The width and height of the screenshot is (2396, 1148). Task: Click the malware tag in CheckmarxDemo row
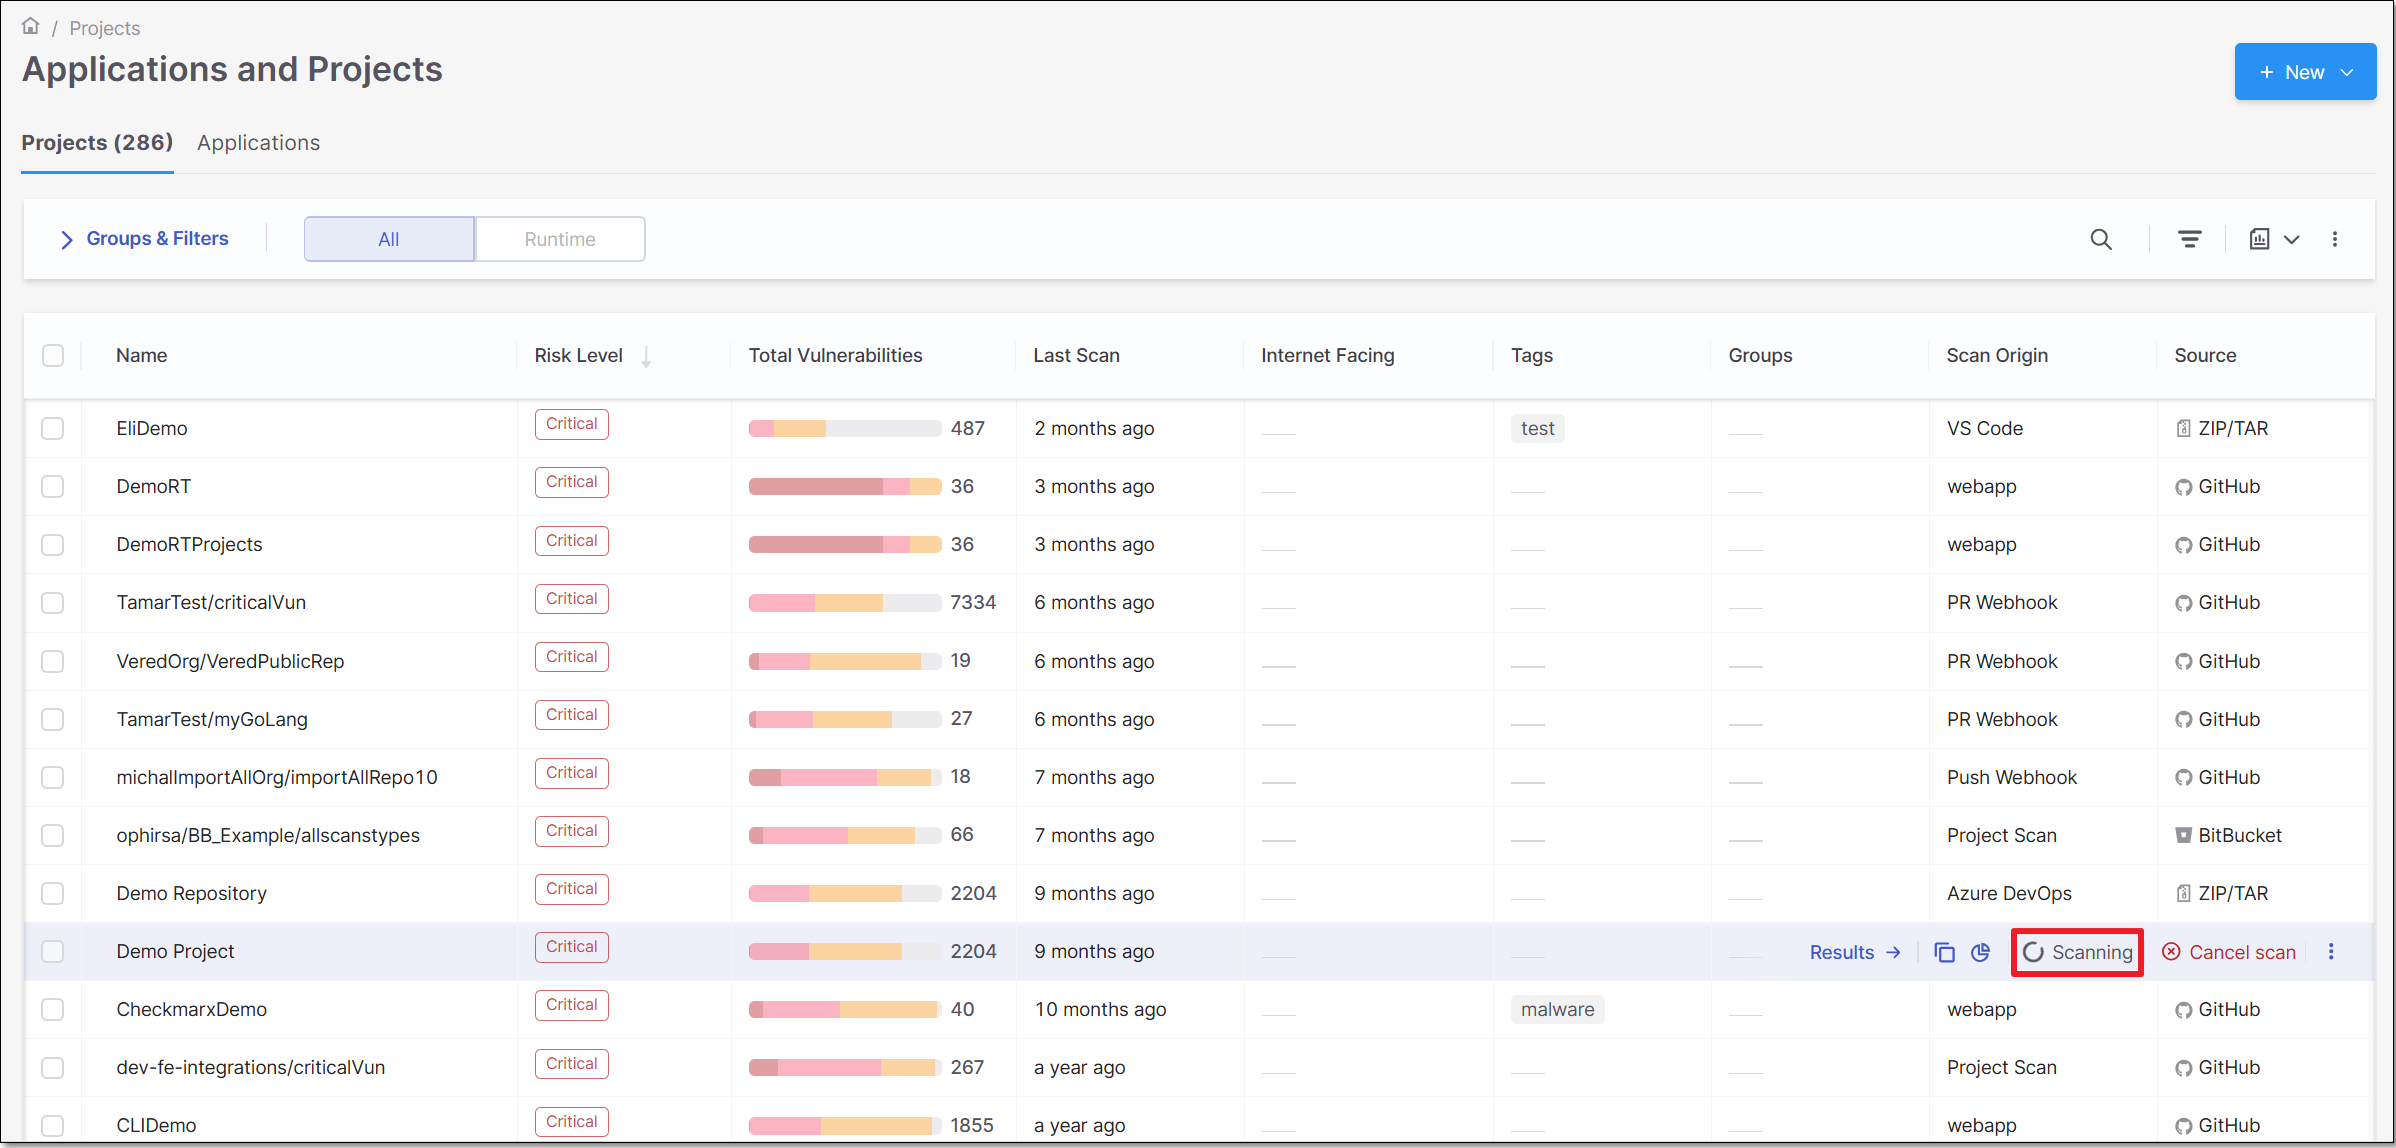pos(1557,1010)
